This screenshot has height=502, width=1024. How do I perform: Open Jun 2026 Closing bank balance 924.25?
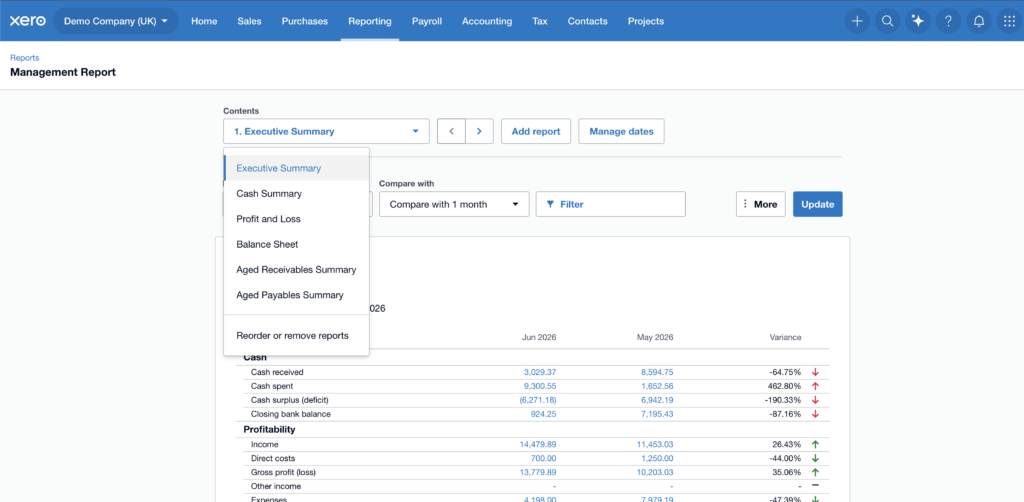[x=543, y=414]
